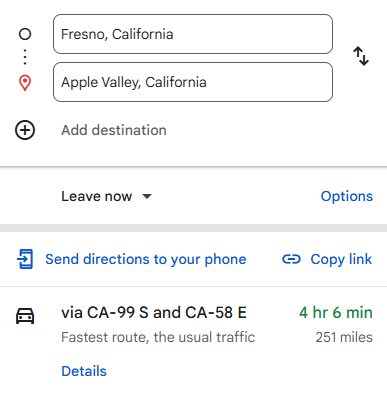
Task: Click the Fastest route, the usual traffic description
Action: click(158, 337)
